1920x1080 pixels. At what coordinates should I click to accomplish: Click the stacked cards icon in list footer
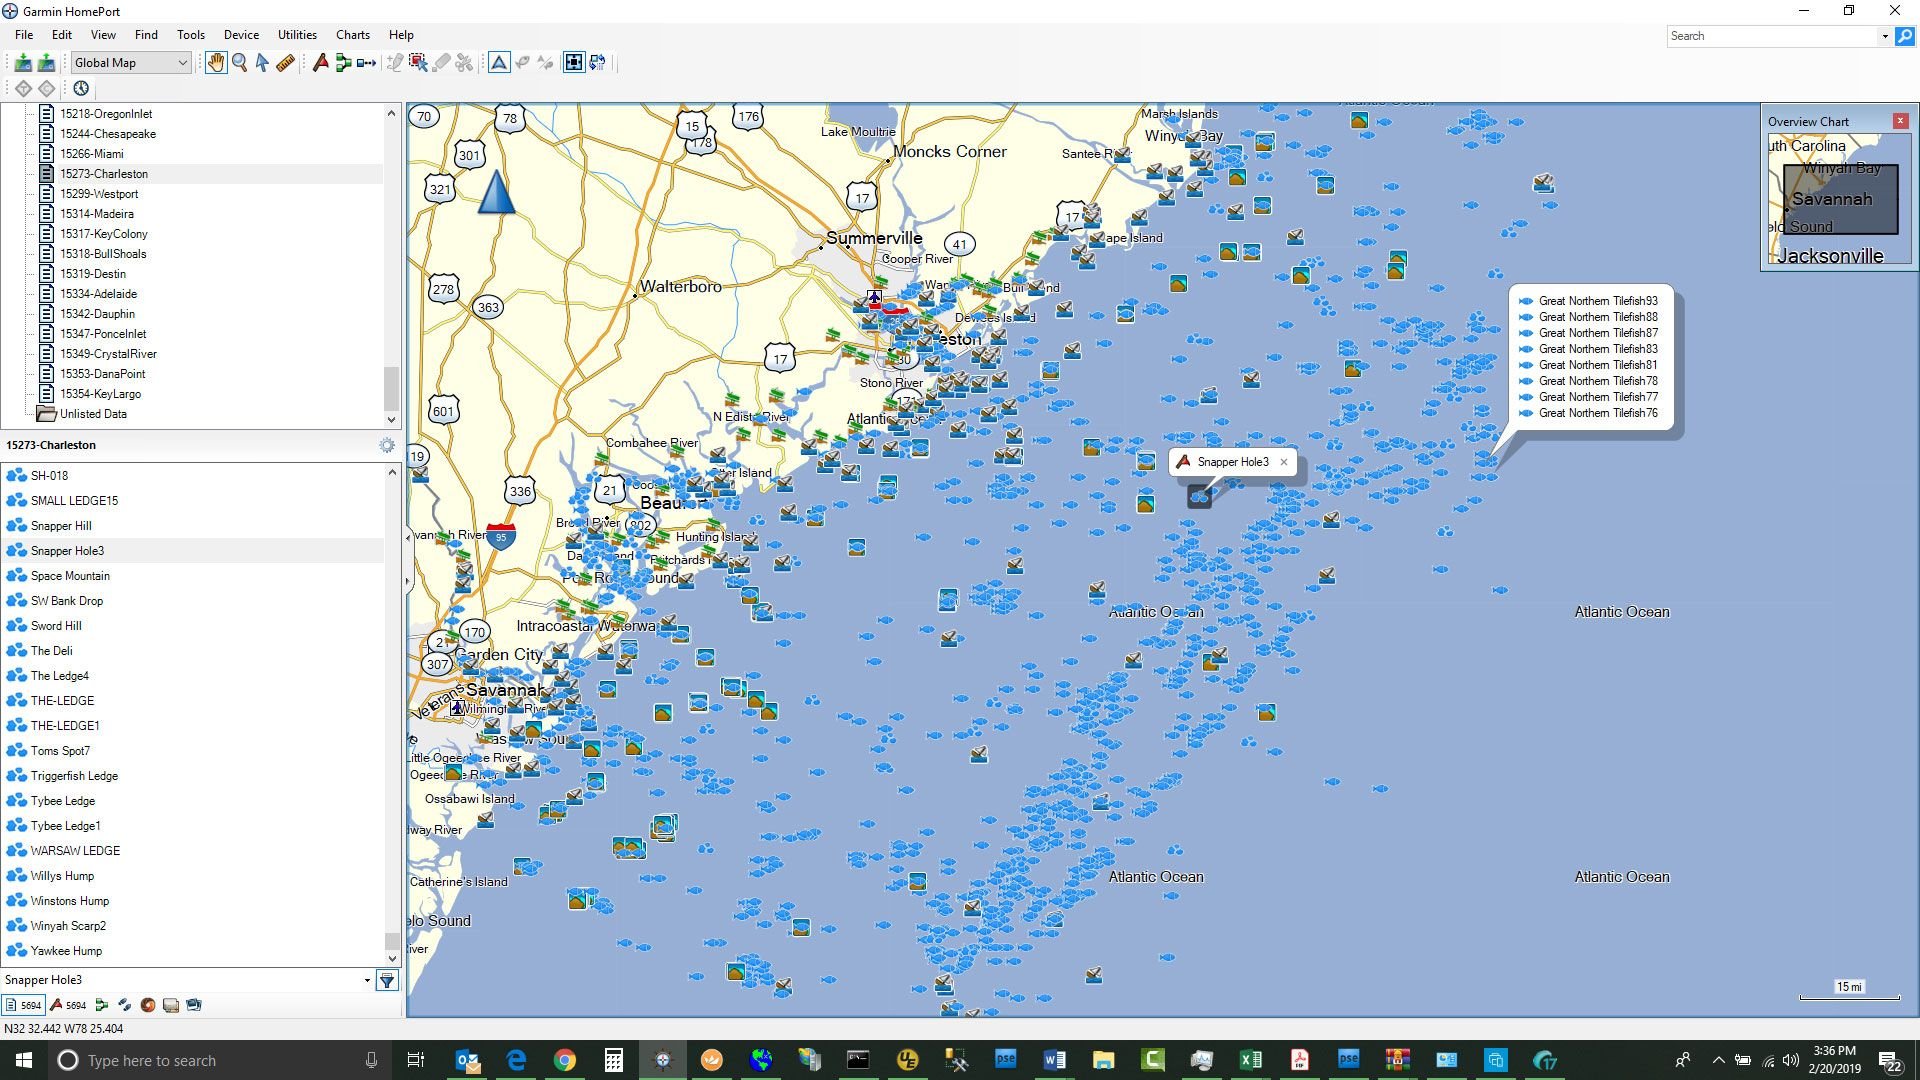(x=171, y=1005)
